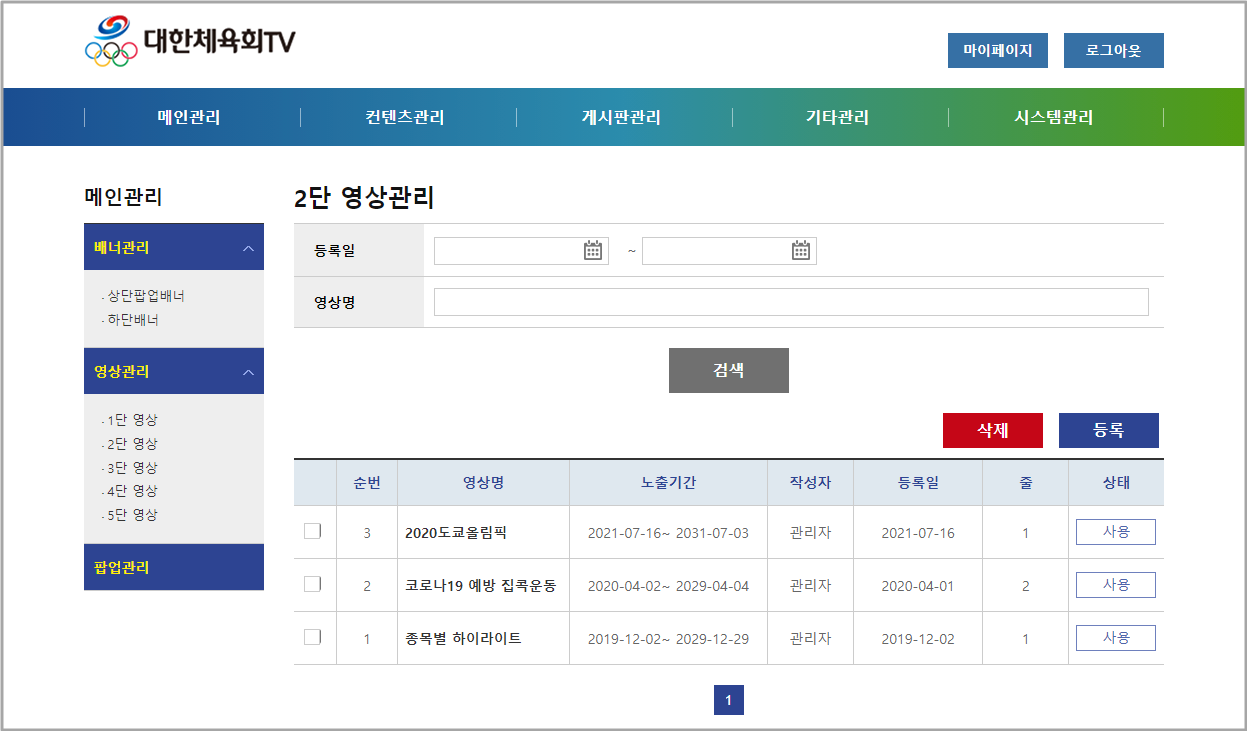Click the registration date 2021-07-16 cell
The height and width of the screenshot is (731, 1247).
[918, 533]
